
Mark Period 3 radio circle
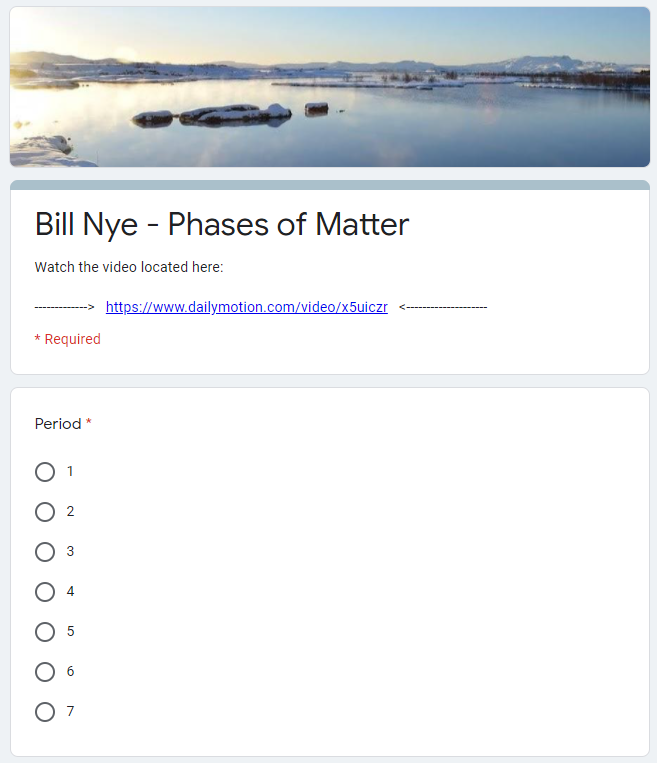tap(45, 552)
